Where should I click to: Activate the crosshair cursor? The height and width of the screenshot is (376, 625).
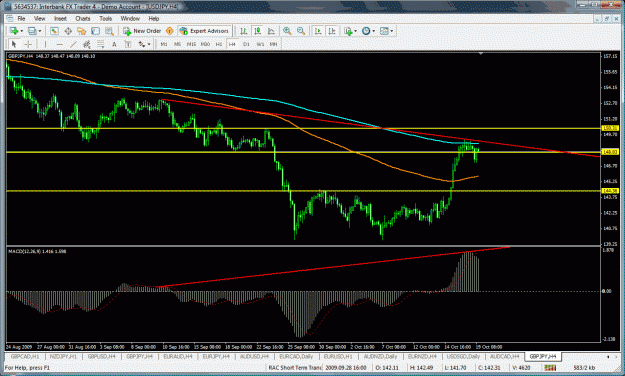coord(28,44)
